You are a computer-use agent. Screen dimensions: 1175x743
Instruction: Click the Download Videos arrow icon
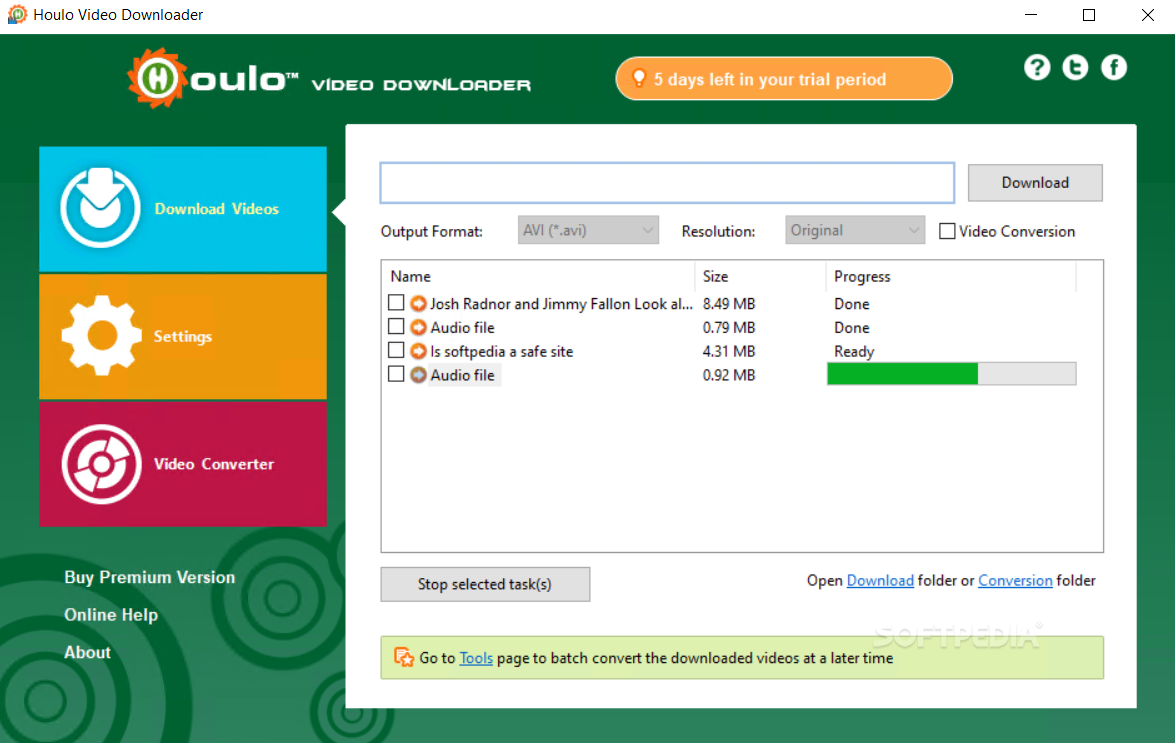pyautogui.click(x=100, y=207)
